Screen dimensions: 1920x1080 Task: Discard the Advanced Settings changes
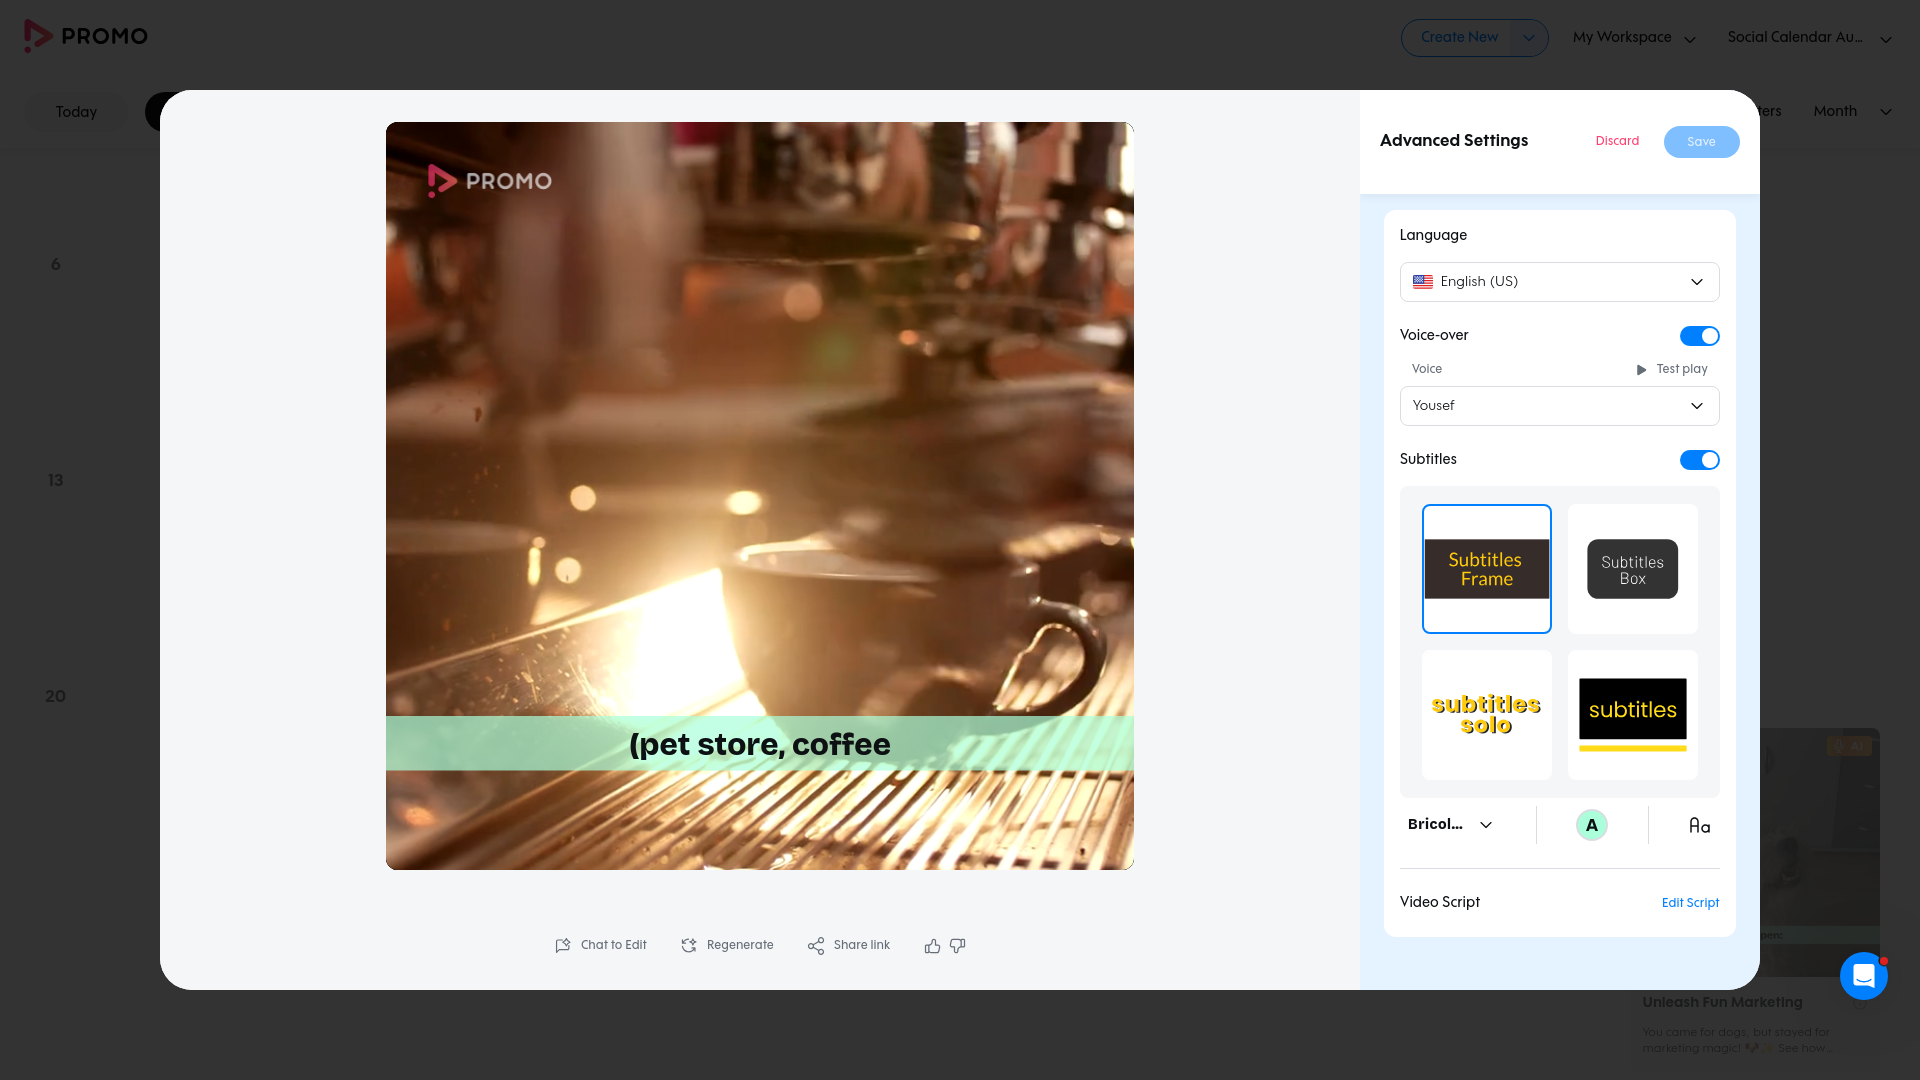pyautogui.click(x=1616, y=141)
